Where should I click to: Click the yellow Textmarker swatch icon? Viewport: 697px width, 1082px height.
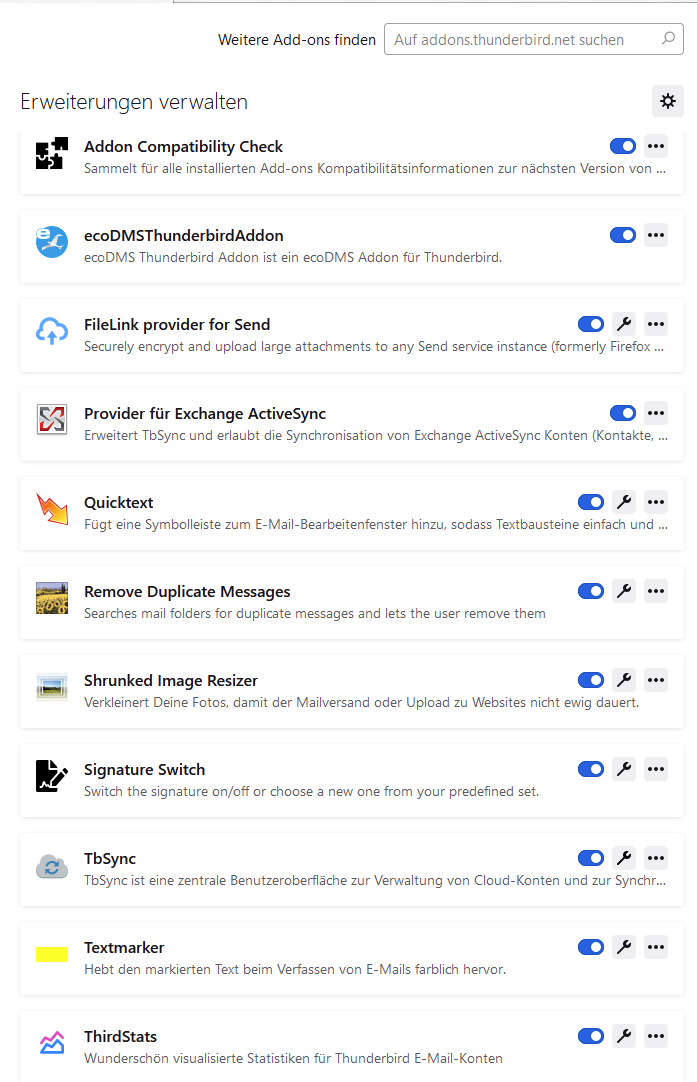click(x=52, y=954)
